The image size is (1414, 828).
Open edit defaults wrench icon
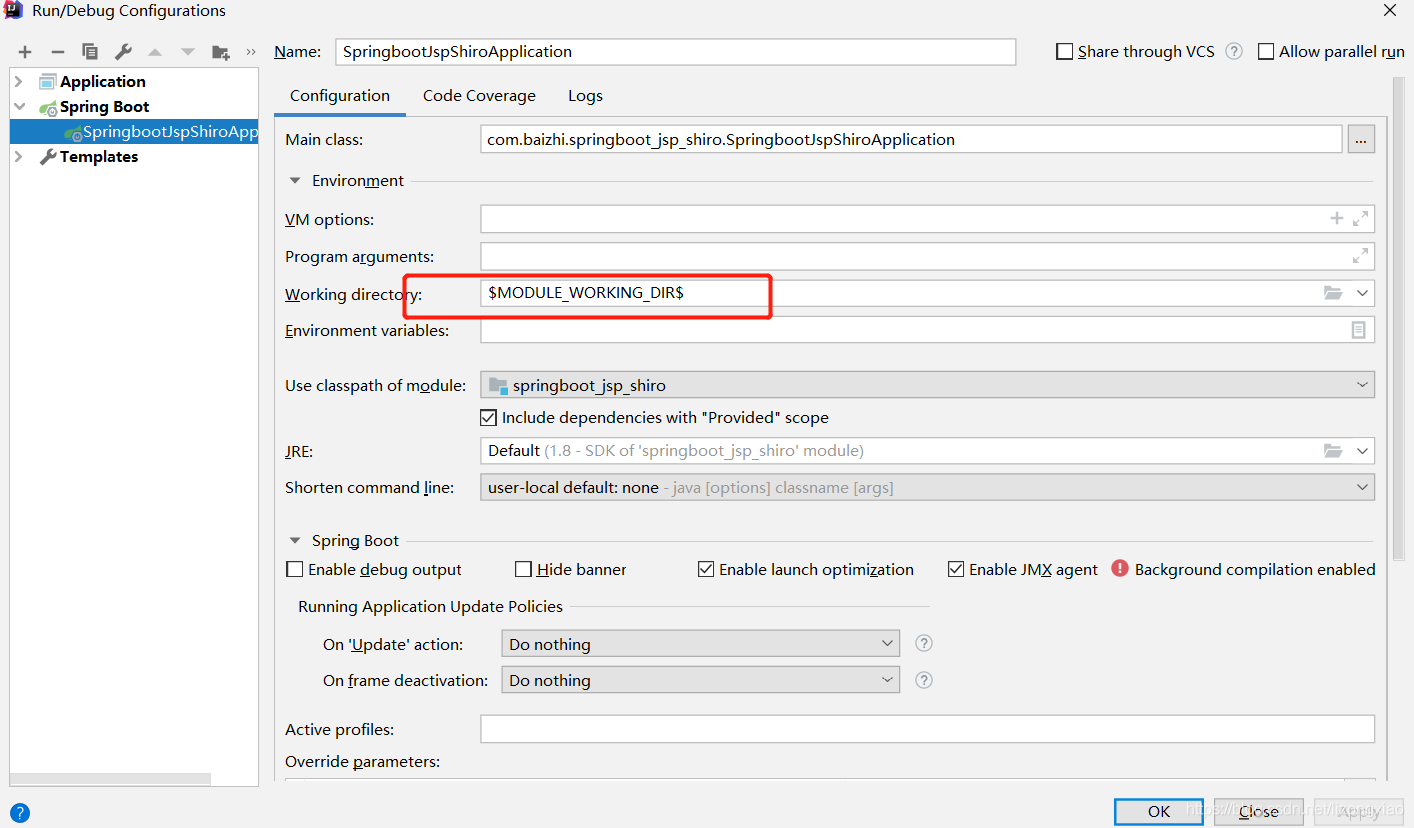coord(123,52)
